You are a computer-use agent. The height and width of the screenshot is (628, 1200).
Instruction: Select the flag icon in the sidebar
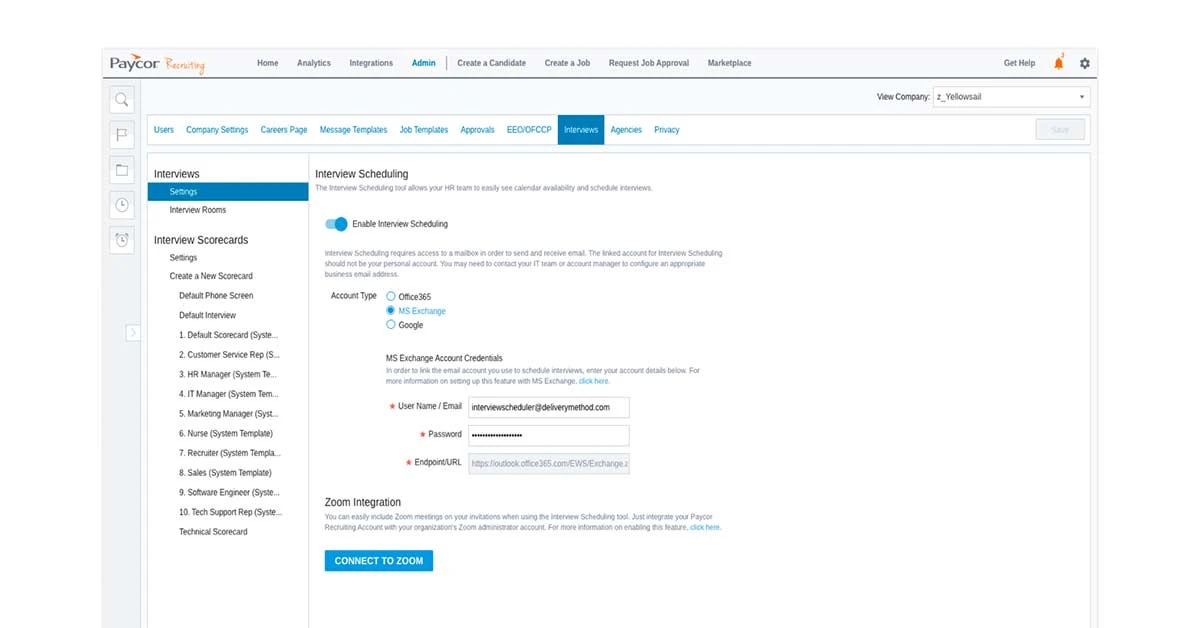pyautogui.click(x=121, y=134)
